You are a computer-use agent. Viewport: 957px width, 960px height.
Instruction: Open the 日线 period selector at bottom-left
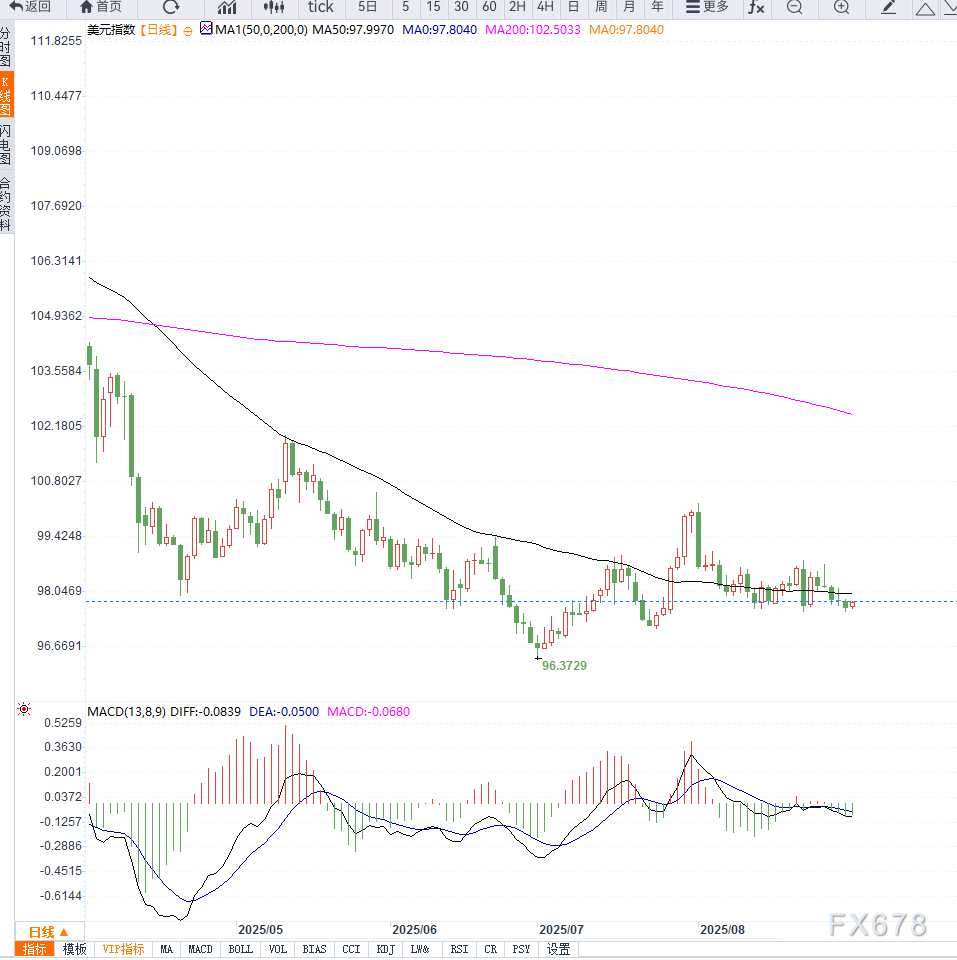(x=48, y=931)
